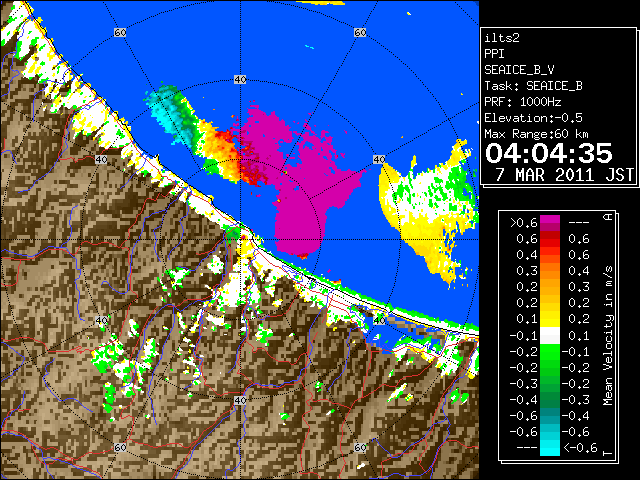Click the 40 km label on north axis

pos(240,80)
